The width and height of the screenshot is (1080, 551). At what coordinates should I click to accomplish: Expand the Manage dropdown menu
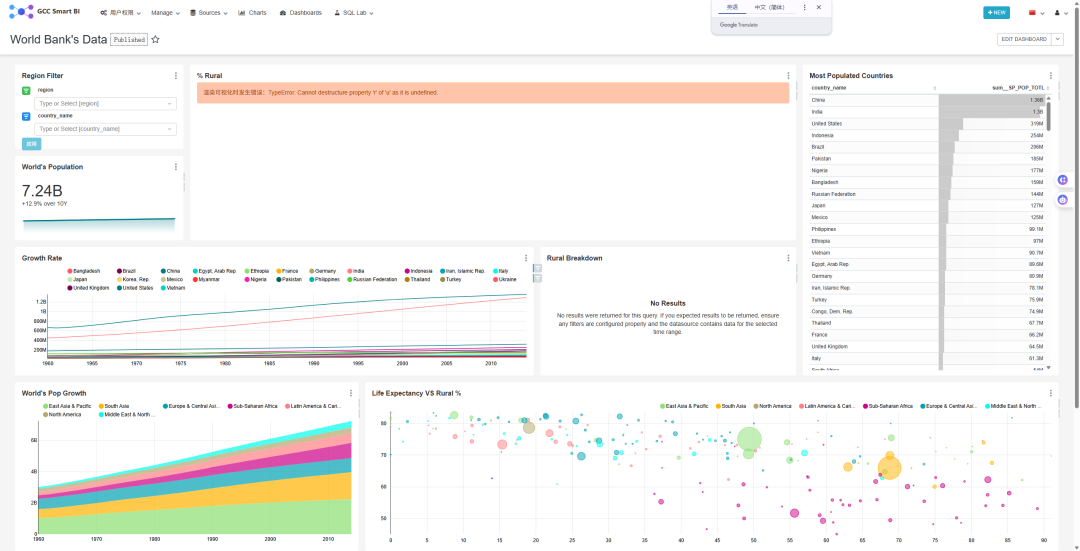[x=165, y=12]
